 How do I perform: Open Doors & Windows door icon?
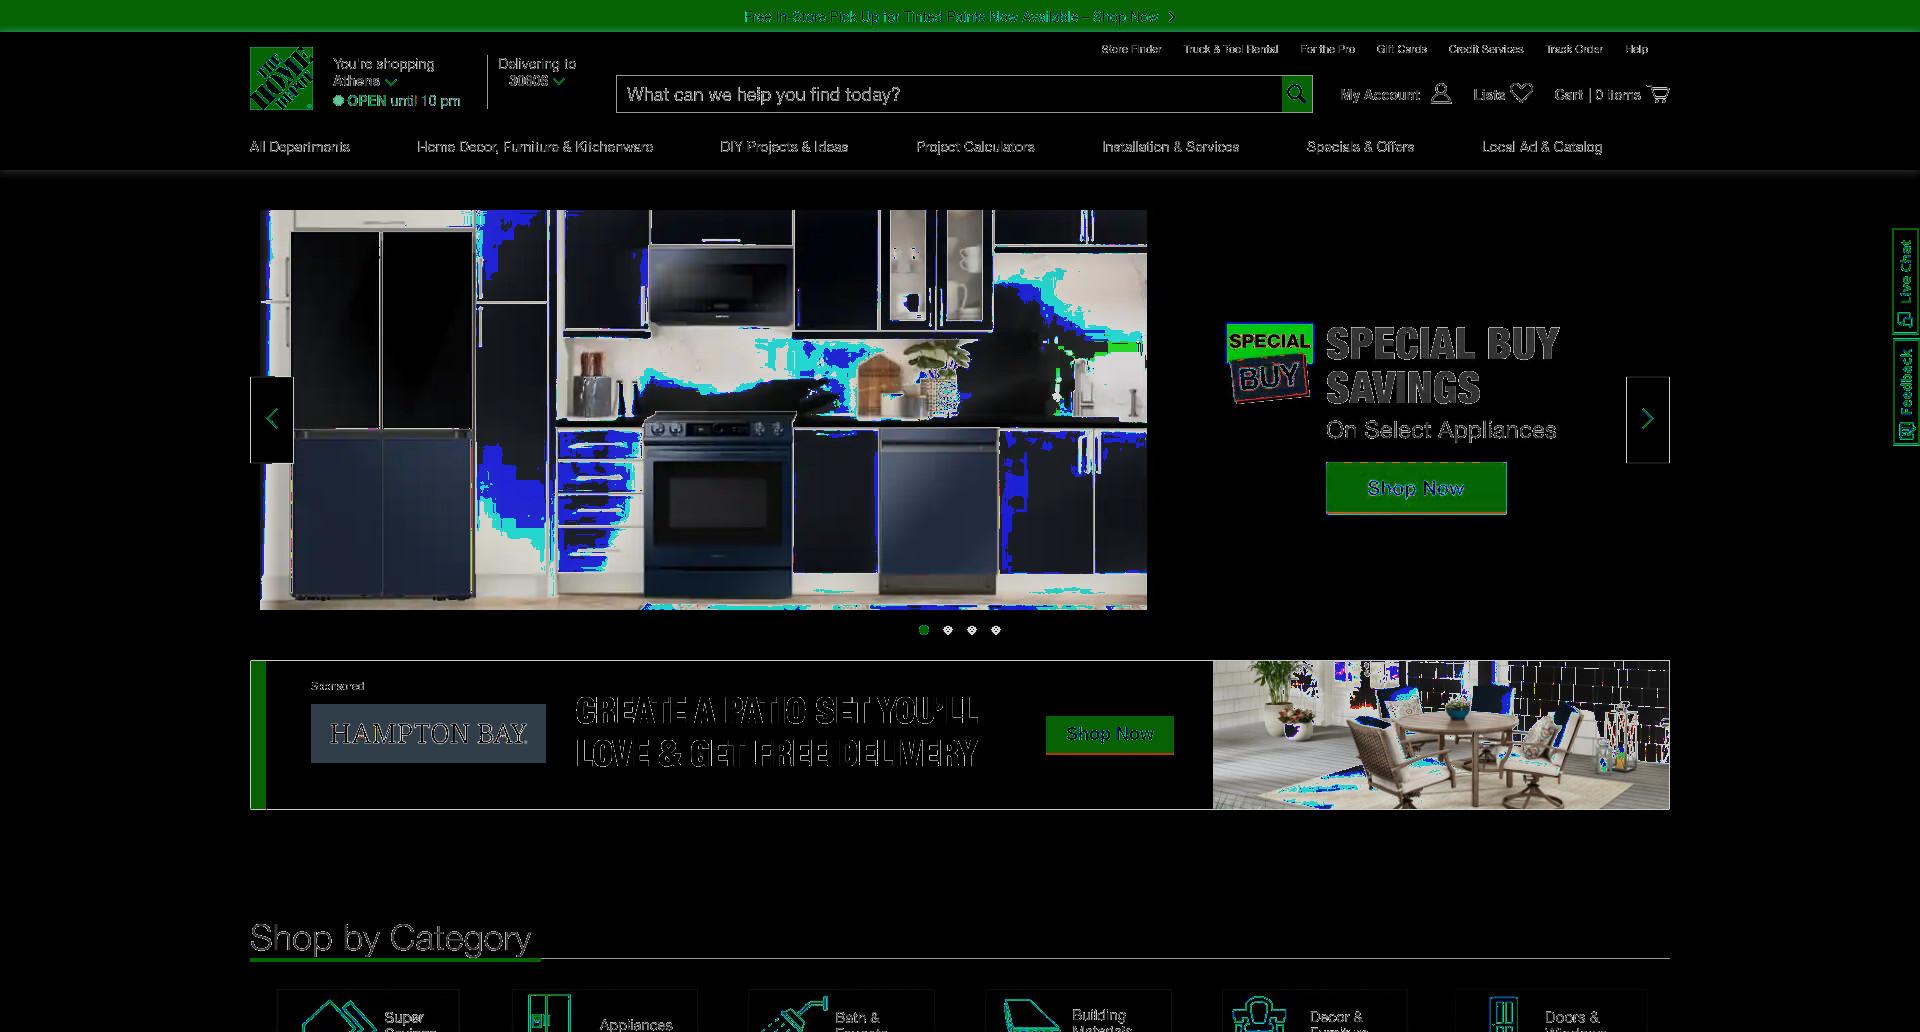click(1503, 1014)
